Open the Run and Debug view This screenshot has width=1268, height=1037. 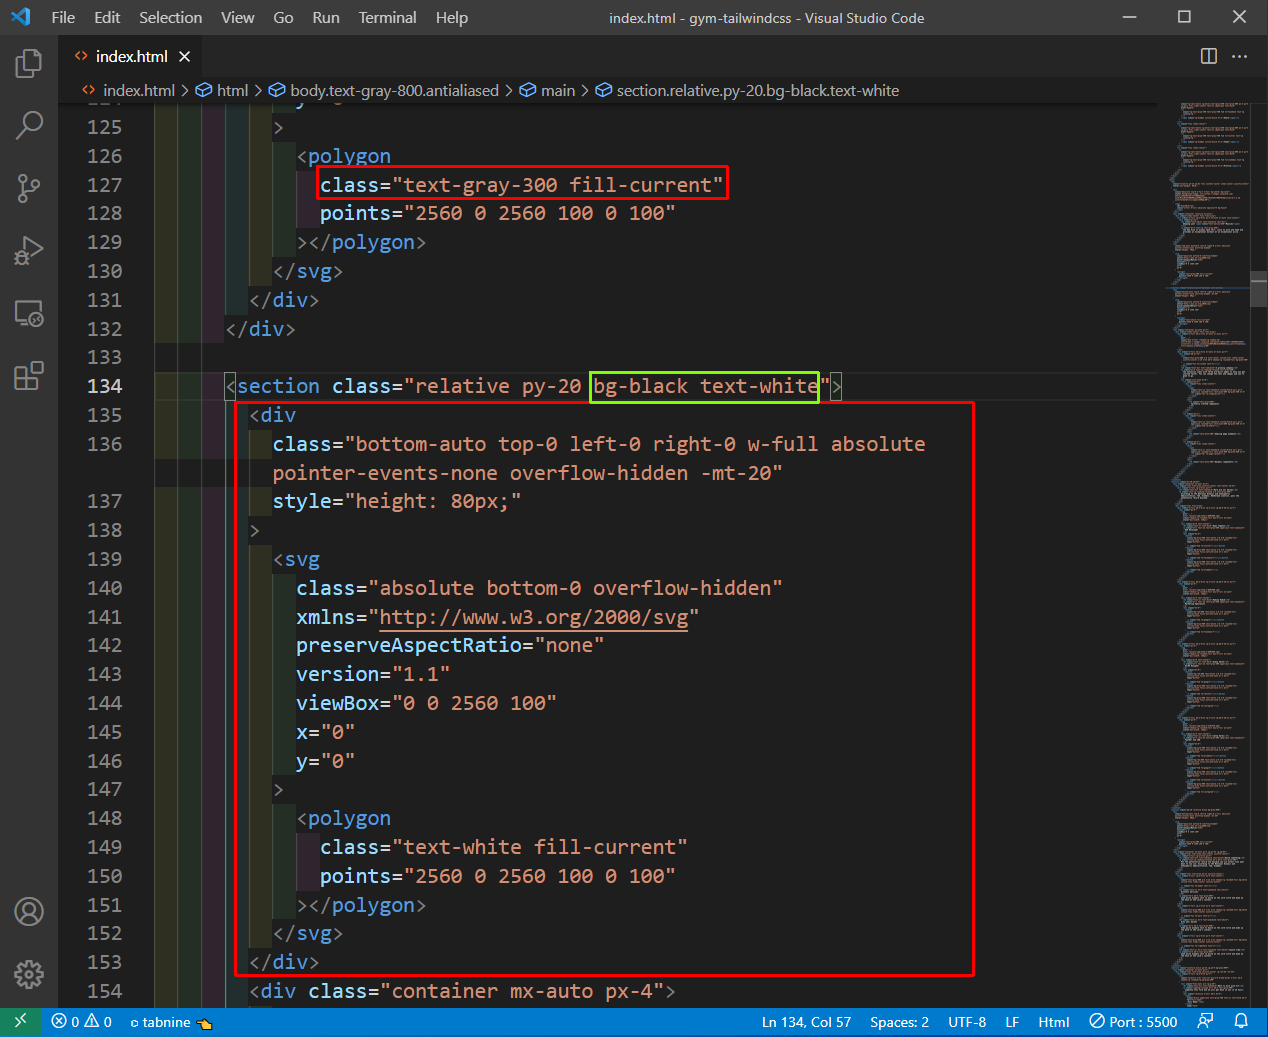(x=29, y=250)
